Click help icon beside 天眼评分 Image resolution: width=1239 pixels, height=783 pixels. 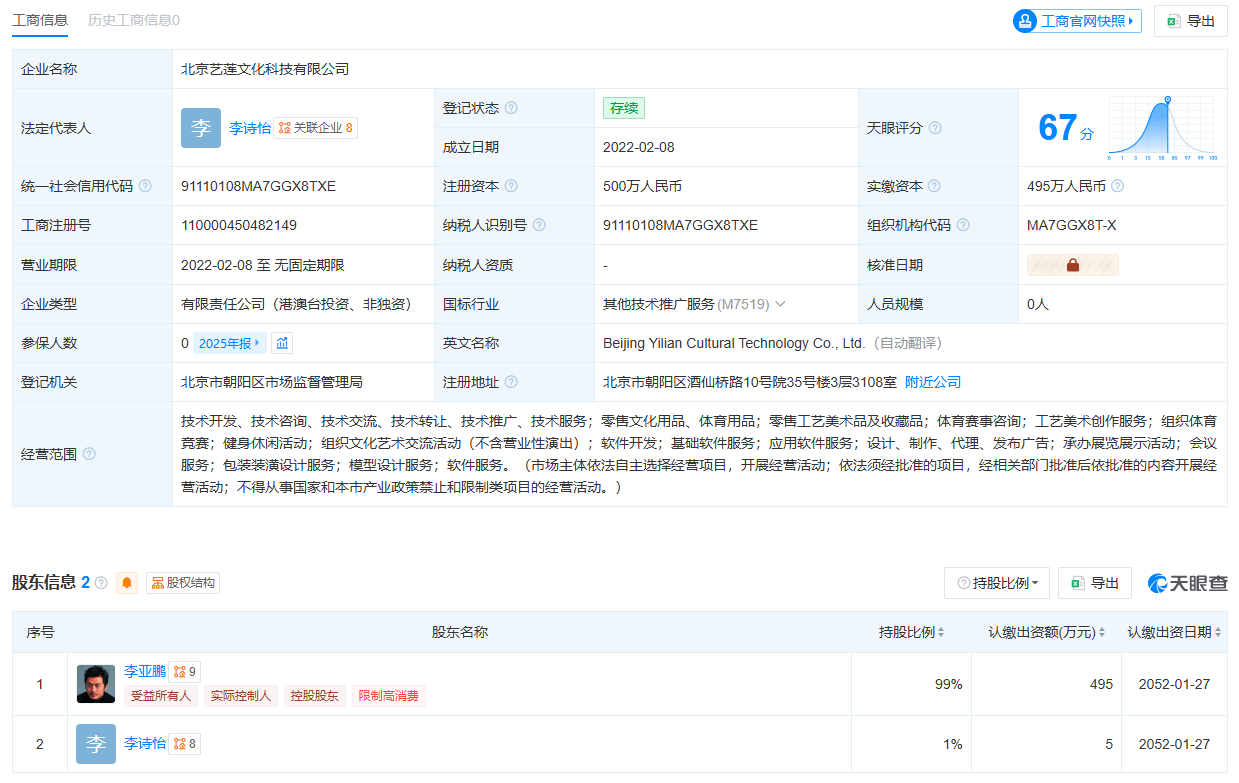click(935, 128)
